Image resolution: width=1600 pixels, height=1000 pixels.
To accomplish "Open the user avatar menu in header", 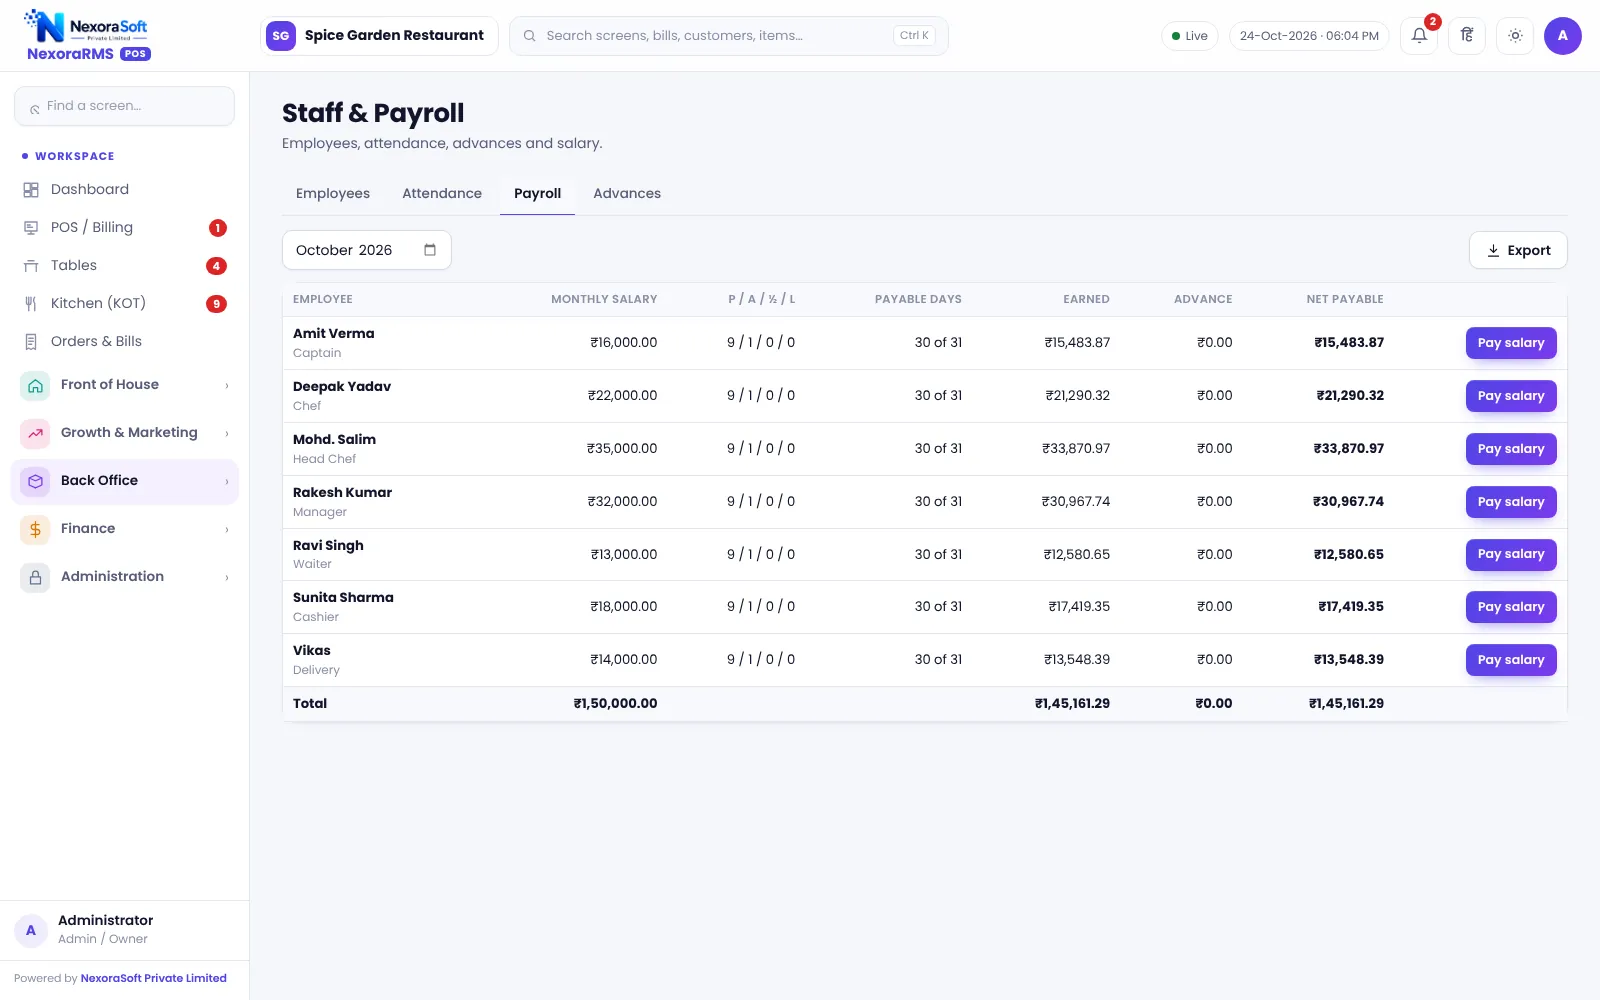I will point(1563,36).
